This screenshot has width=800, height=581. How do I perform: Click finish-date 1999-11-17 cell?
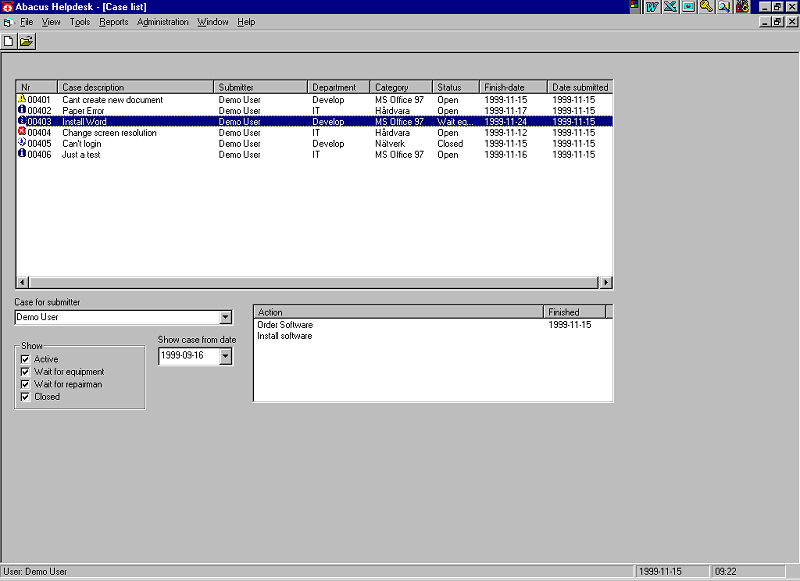[506, 111]
